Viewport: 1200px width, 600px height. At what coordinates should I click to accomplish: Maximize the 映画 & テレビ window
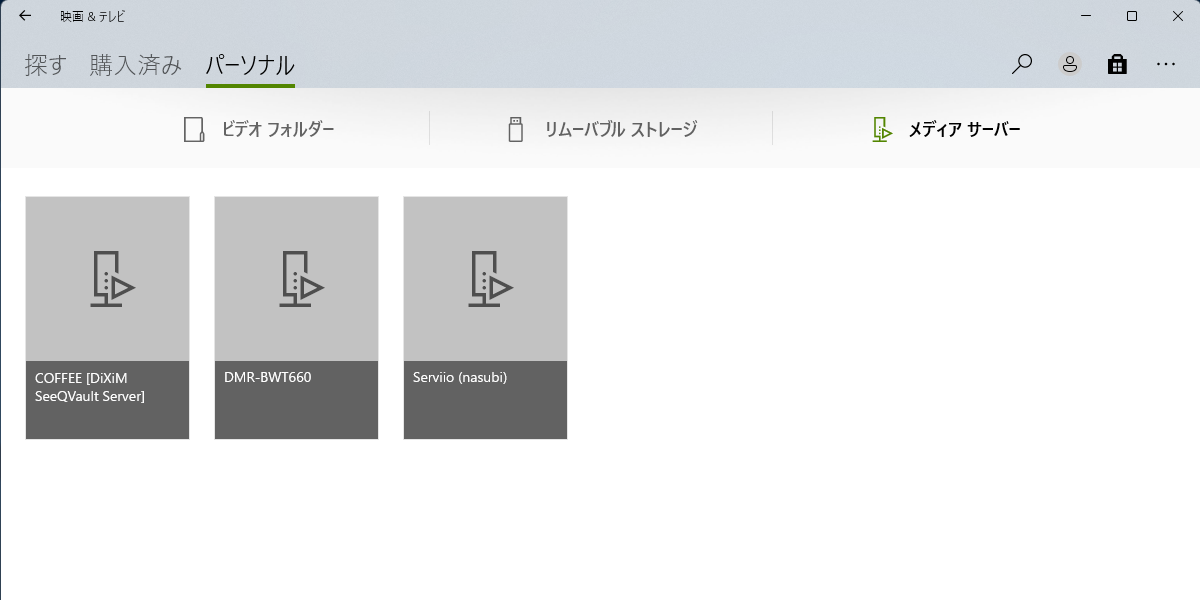1132,16
